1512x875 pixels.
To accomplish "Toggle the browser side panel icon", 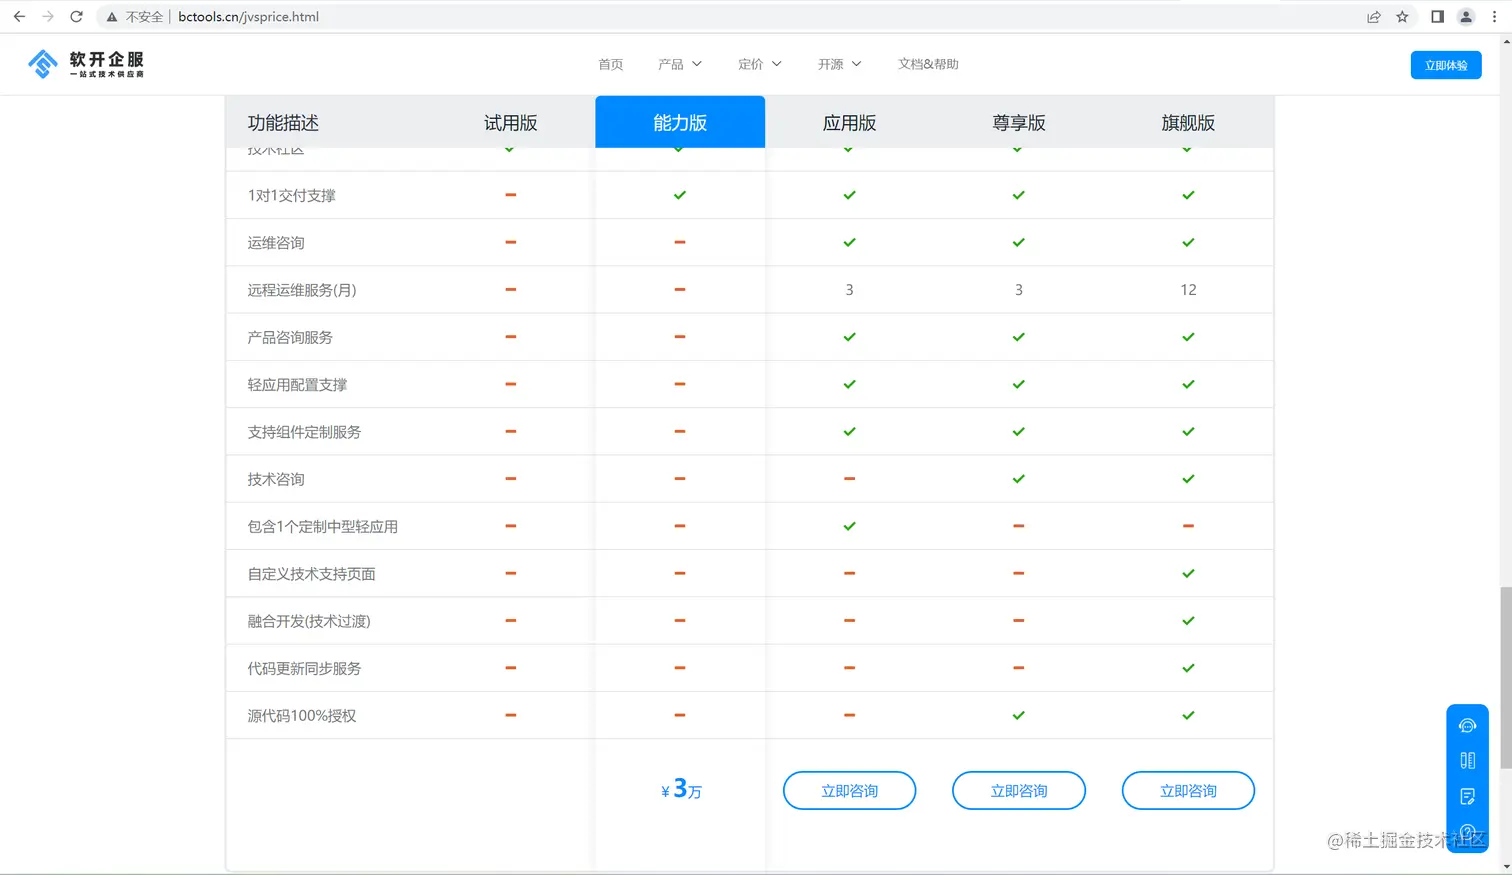I will (x=1437, y=17).
